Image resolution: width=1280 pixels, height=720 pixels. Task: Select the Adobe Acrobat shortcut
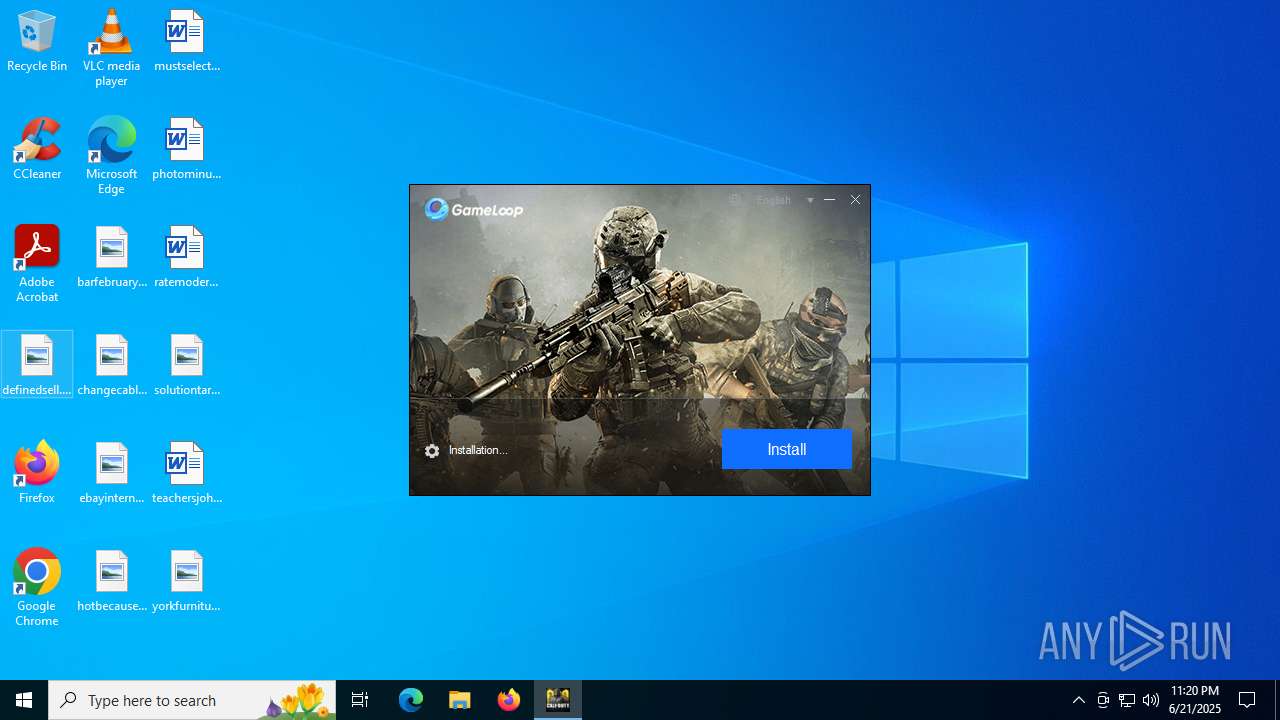(x=37, y=264)
